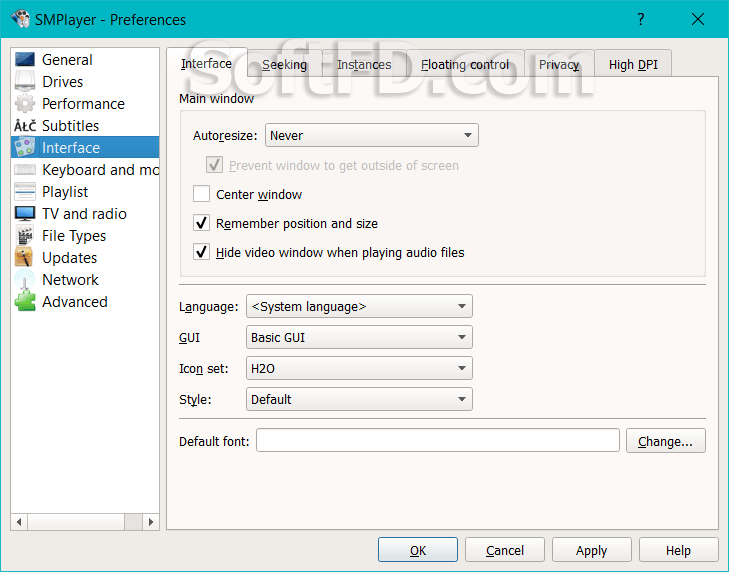Click the Drives disc icon
This screenshot has width=729, height=572.
[x=25, y=81]
